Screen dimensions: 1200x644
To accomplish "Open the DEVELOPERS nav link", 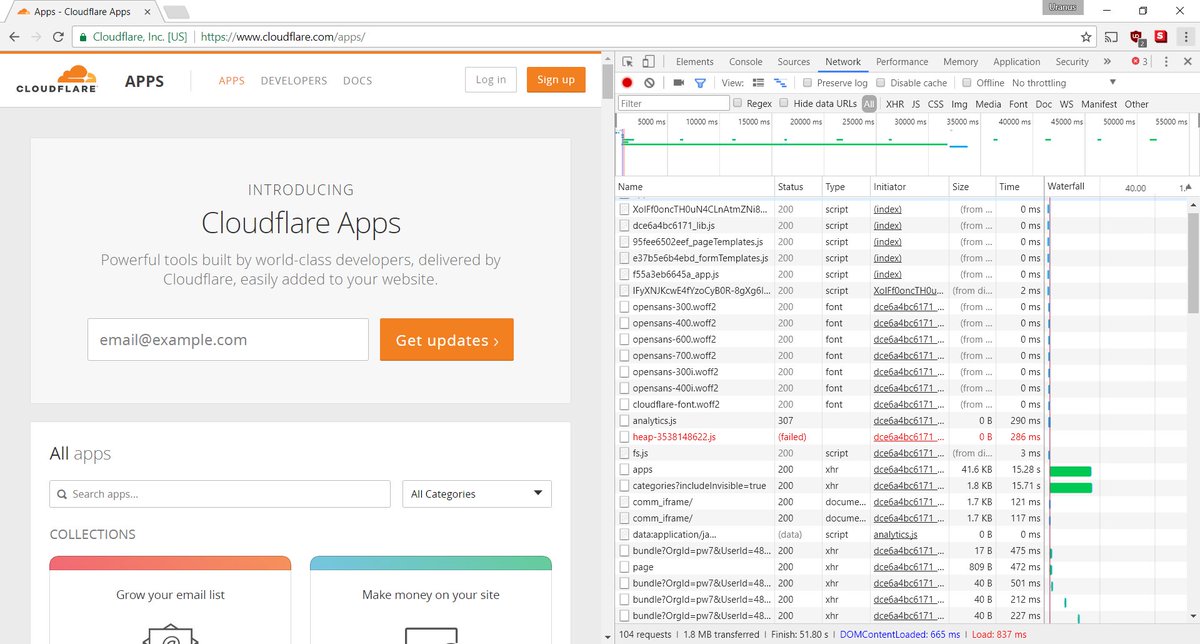I will (294, 80).
